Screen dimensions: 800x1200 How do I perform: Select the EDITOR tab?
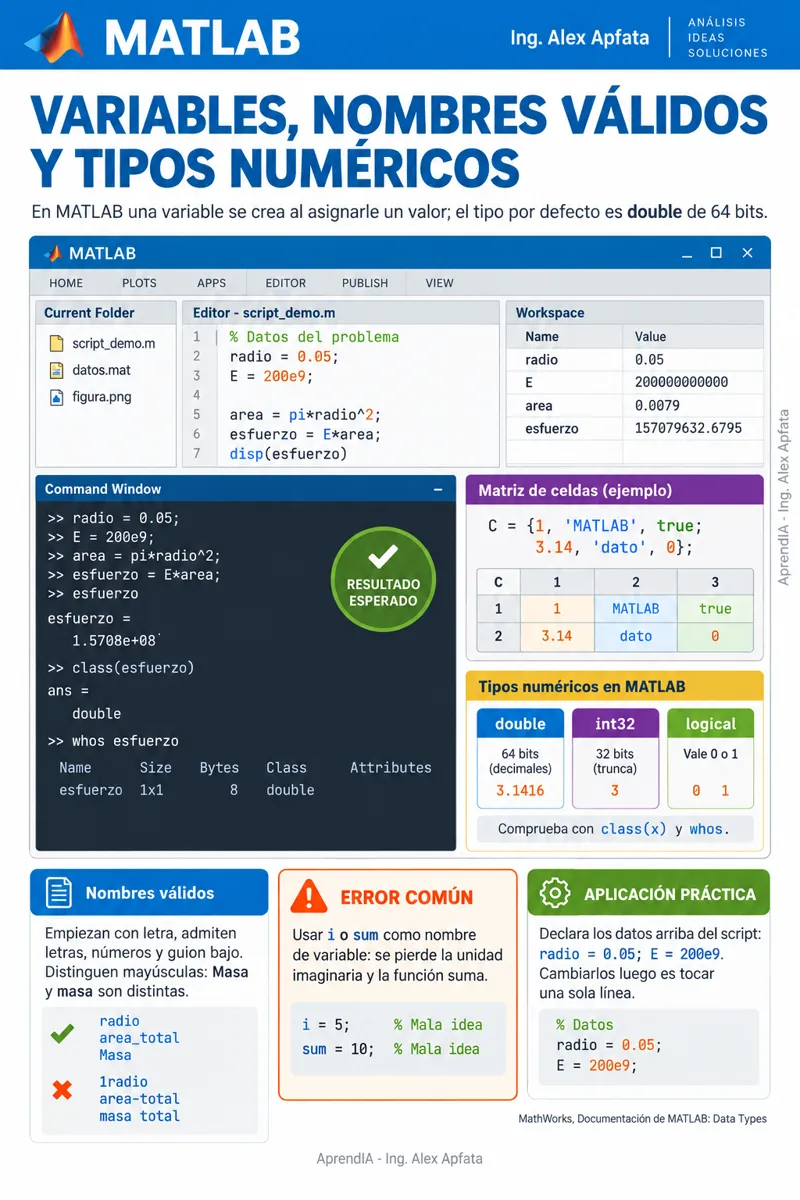[x=286, y=283]
